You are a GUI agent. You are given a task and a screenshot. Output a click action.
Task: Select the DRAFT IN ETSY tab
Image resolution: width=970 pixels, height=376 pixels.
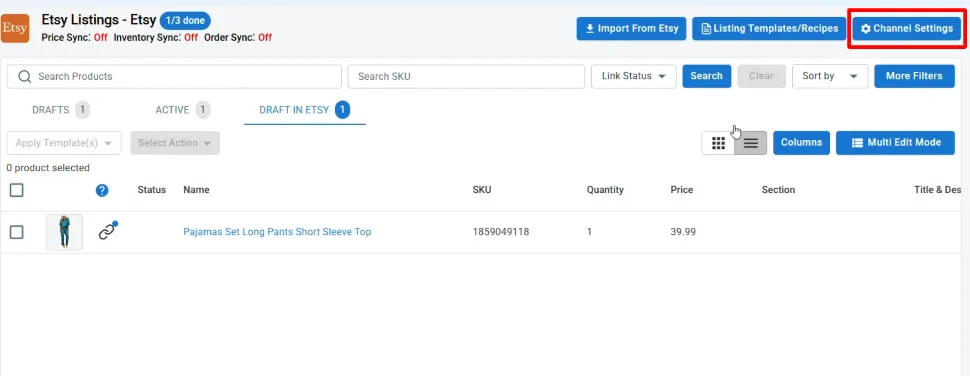point(305,110)
